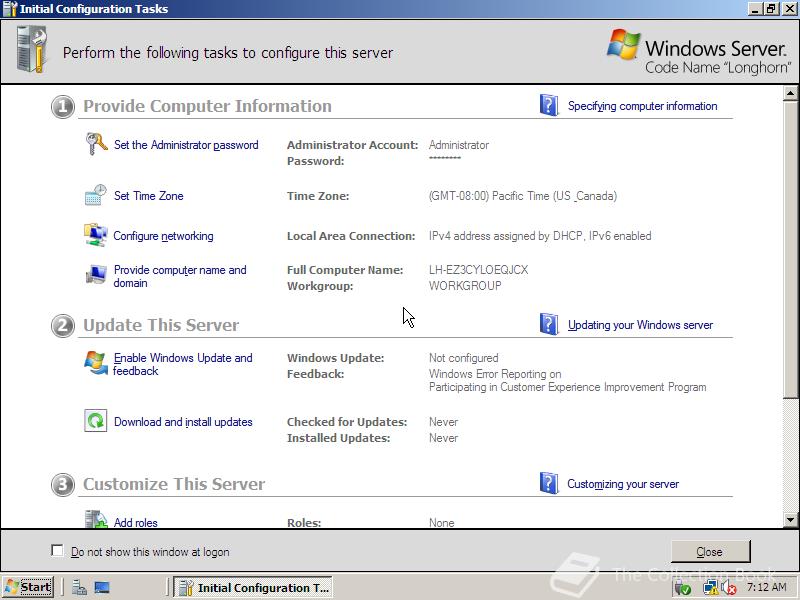The image size is (800, 600).
Task: Click the Provide Computer Information heading
Action: click(x=207, y=106)
